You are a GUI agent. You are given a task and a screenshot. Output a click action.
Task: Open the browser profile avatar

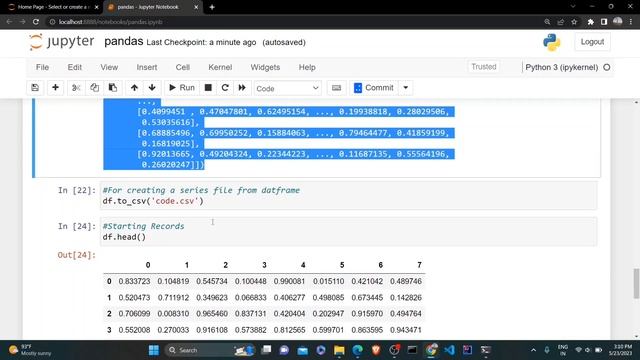pyautogui.click(x=618, y=22)
